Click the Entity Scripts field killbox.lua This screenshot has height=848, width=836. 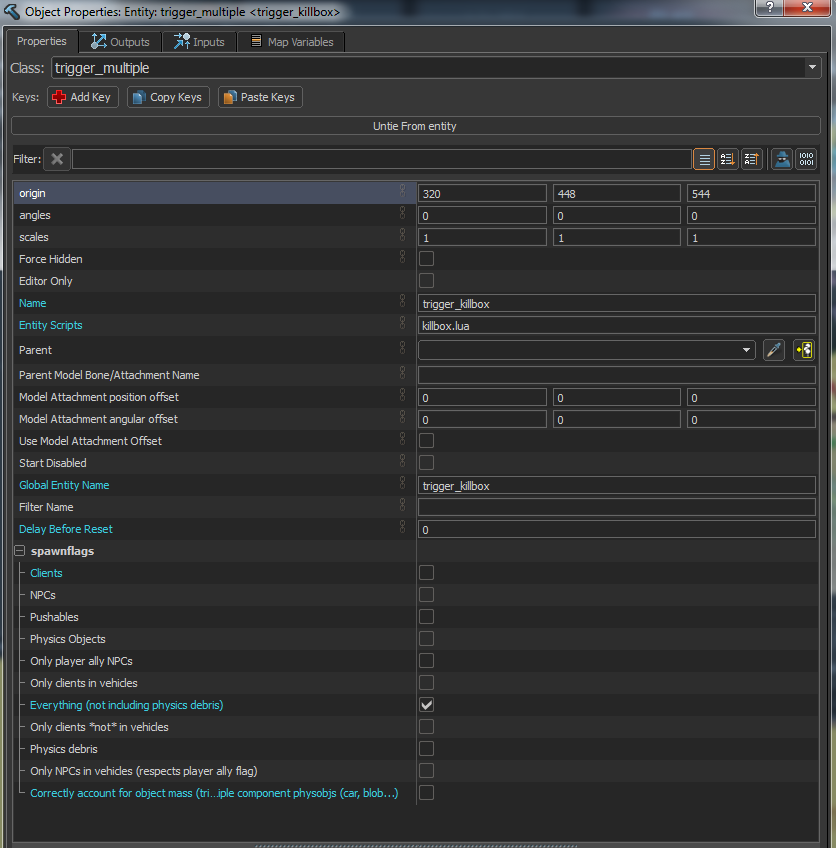[616, 325]
